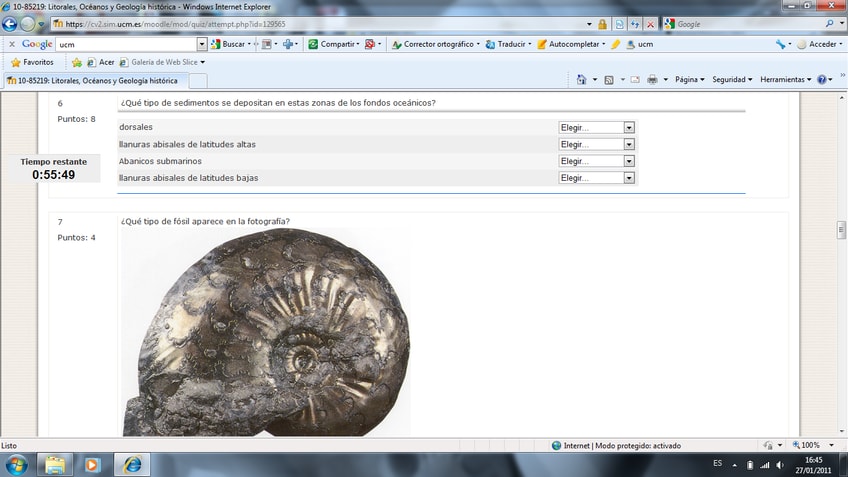Click the Galería de Web Slice link

click(x=167, y=62)
